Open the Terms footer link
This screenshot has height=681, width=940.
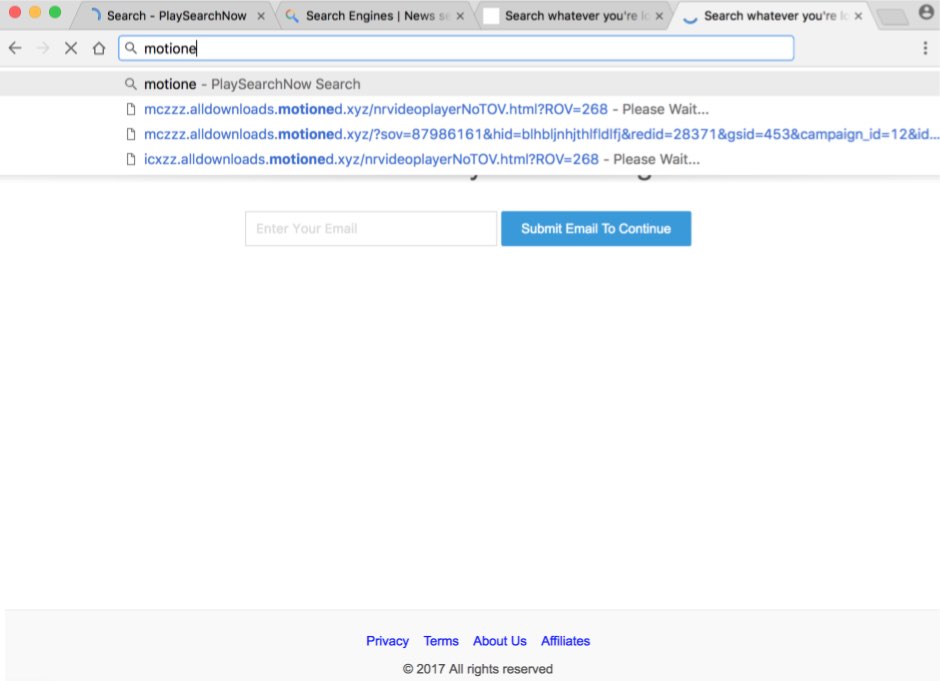click(x=441, y=641)
